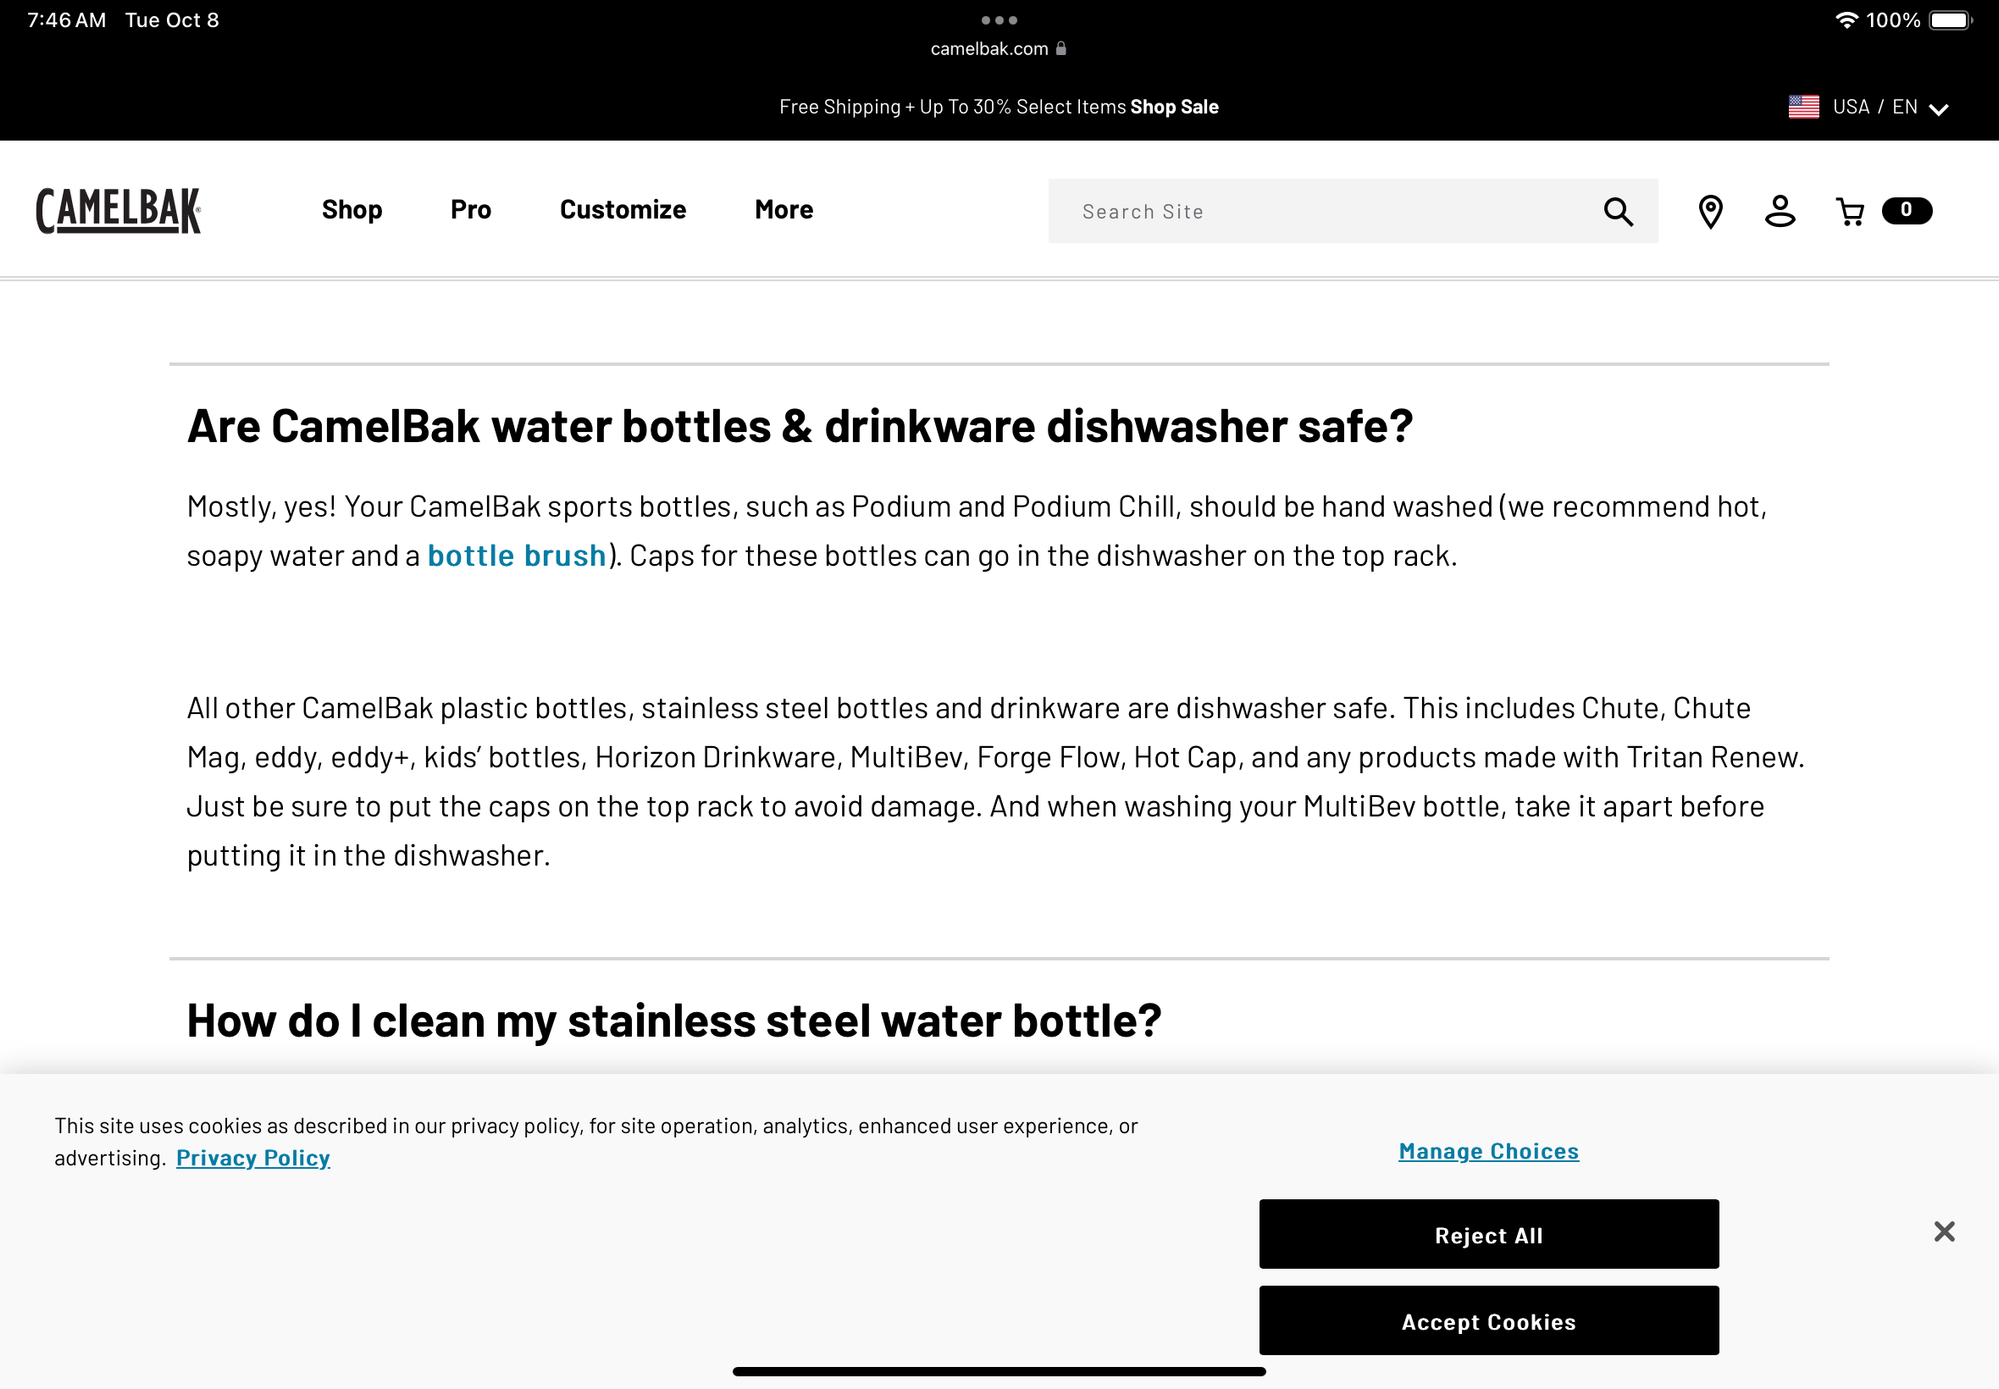The height and width of the screenshot is (1389, 1999).
Task: Click the Search Site input field
Action: [x=1325, y=211]
